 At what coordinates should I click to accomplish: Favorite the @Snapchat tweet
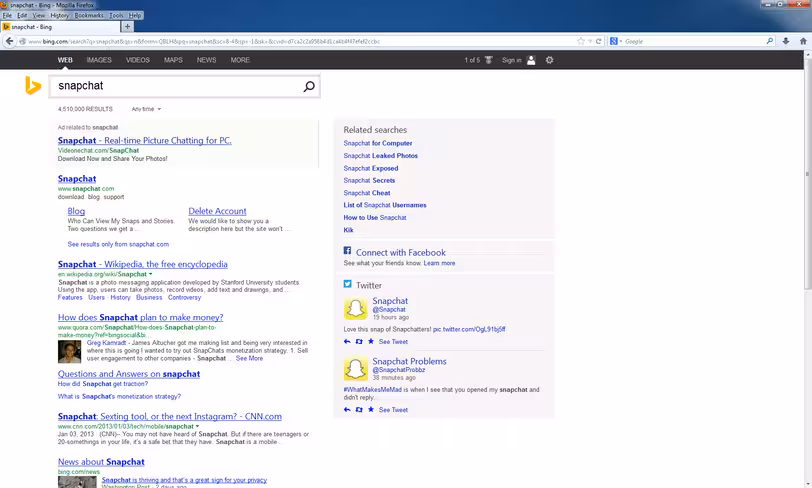(371, 341)
